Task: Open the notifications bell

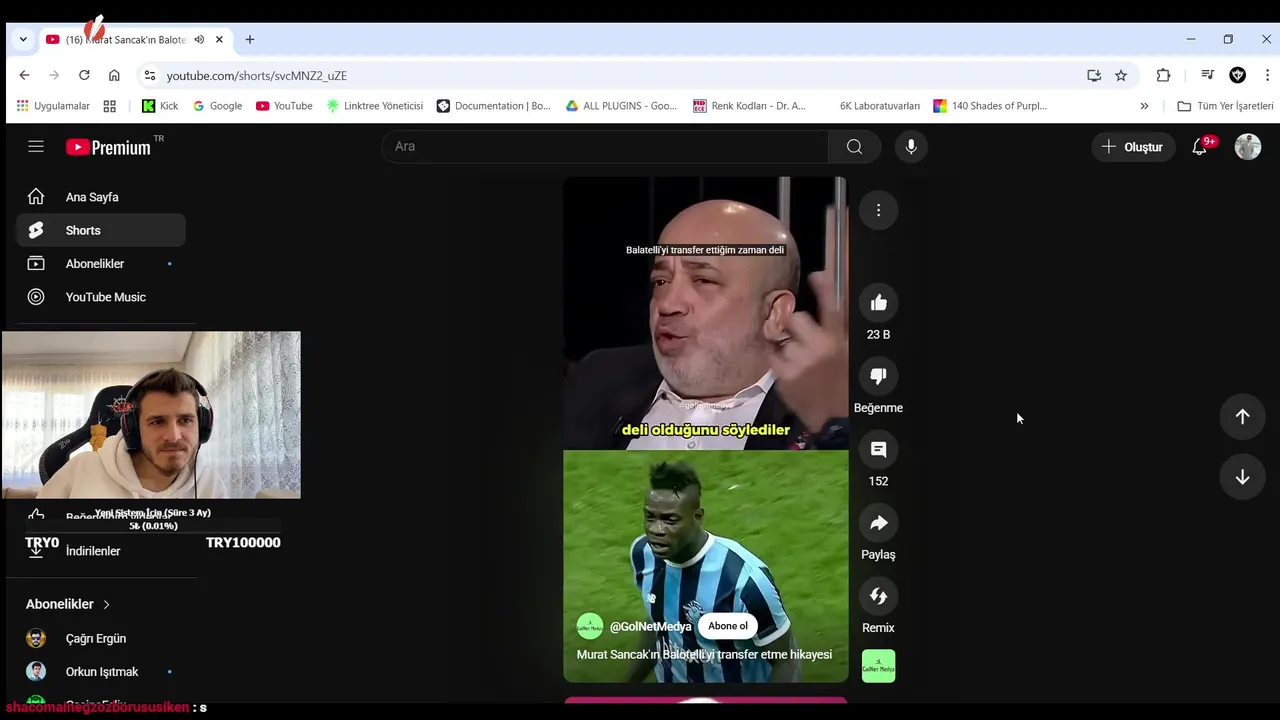Action: [x=1199, y=147]
